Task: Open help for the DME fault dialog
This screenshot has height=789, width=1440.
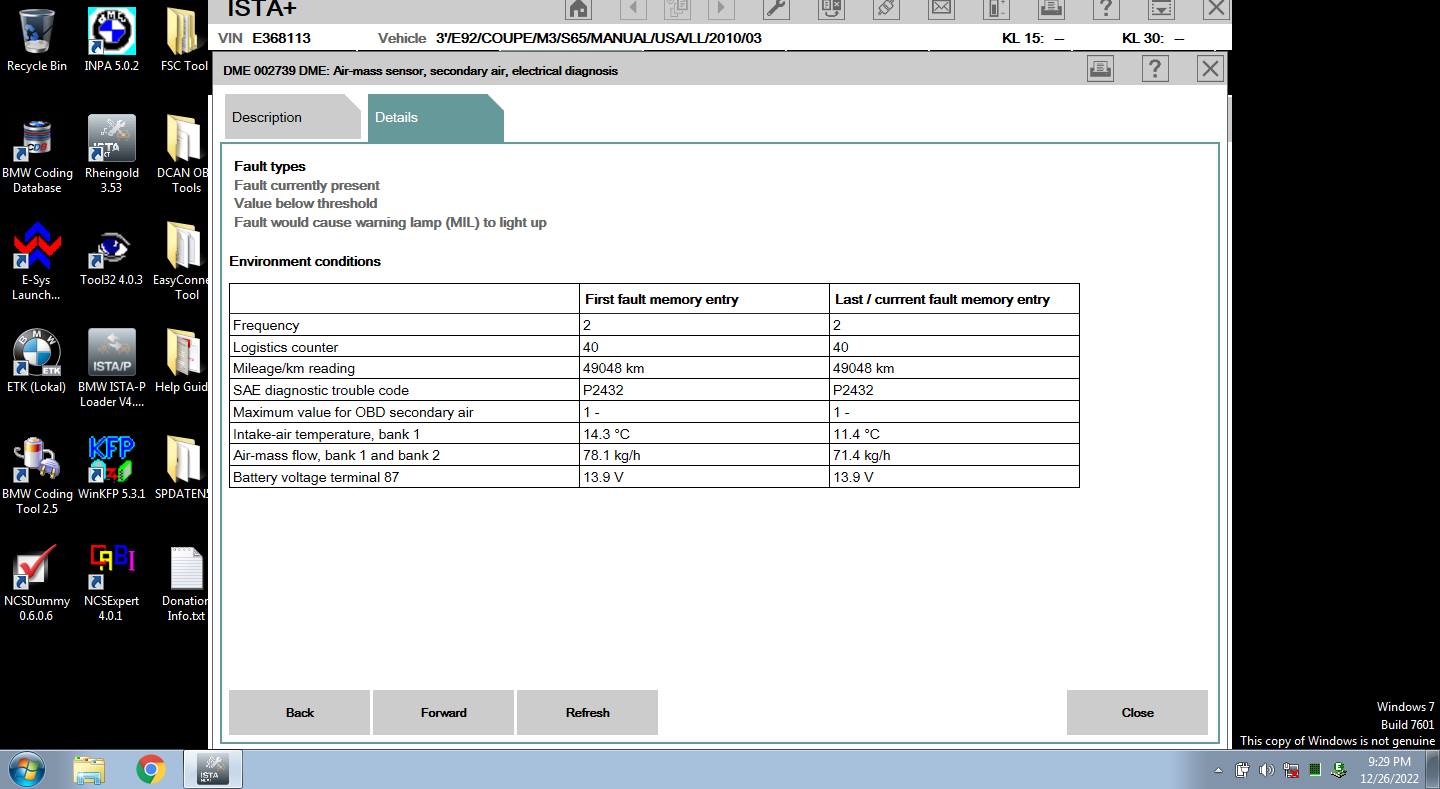Action: pos(1155,69)
